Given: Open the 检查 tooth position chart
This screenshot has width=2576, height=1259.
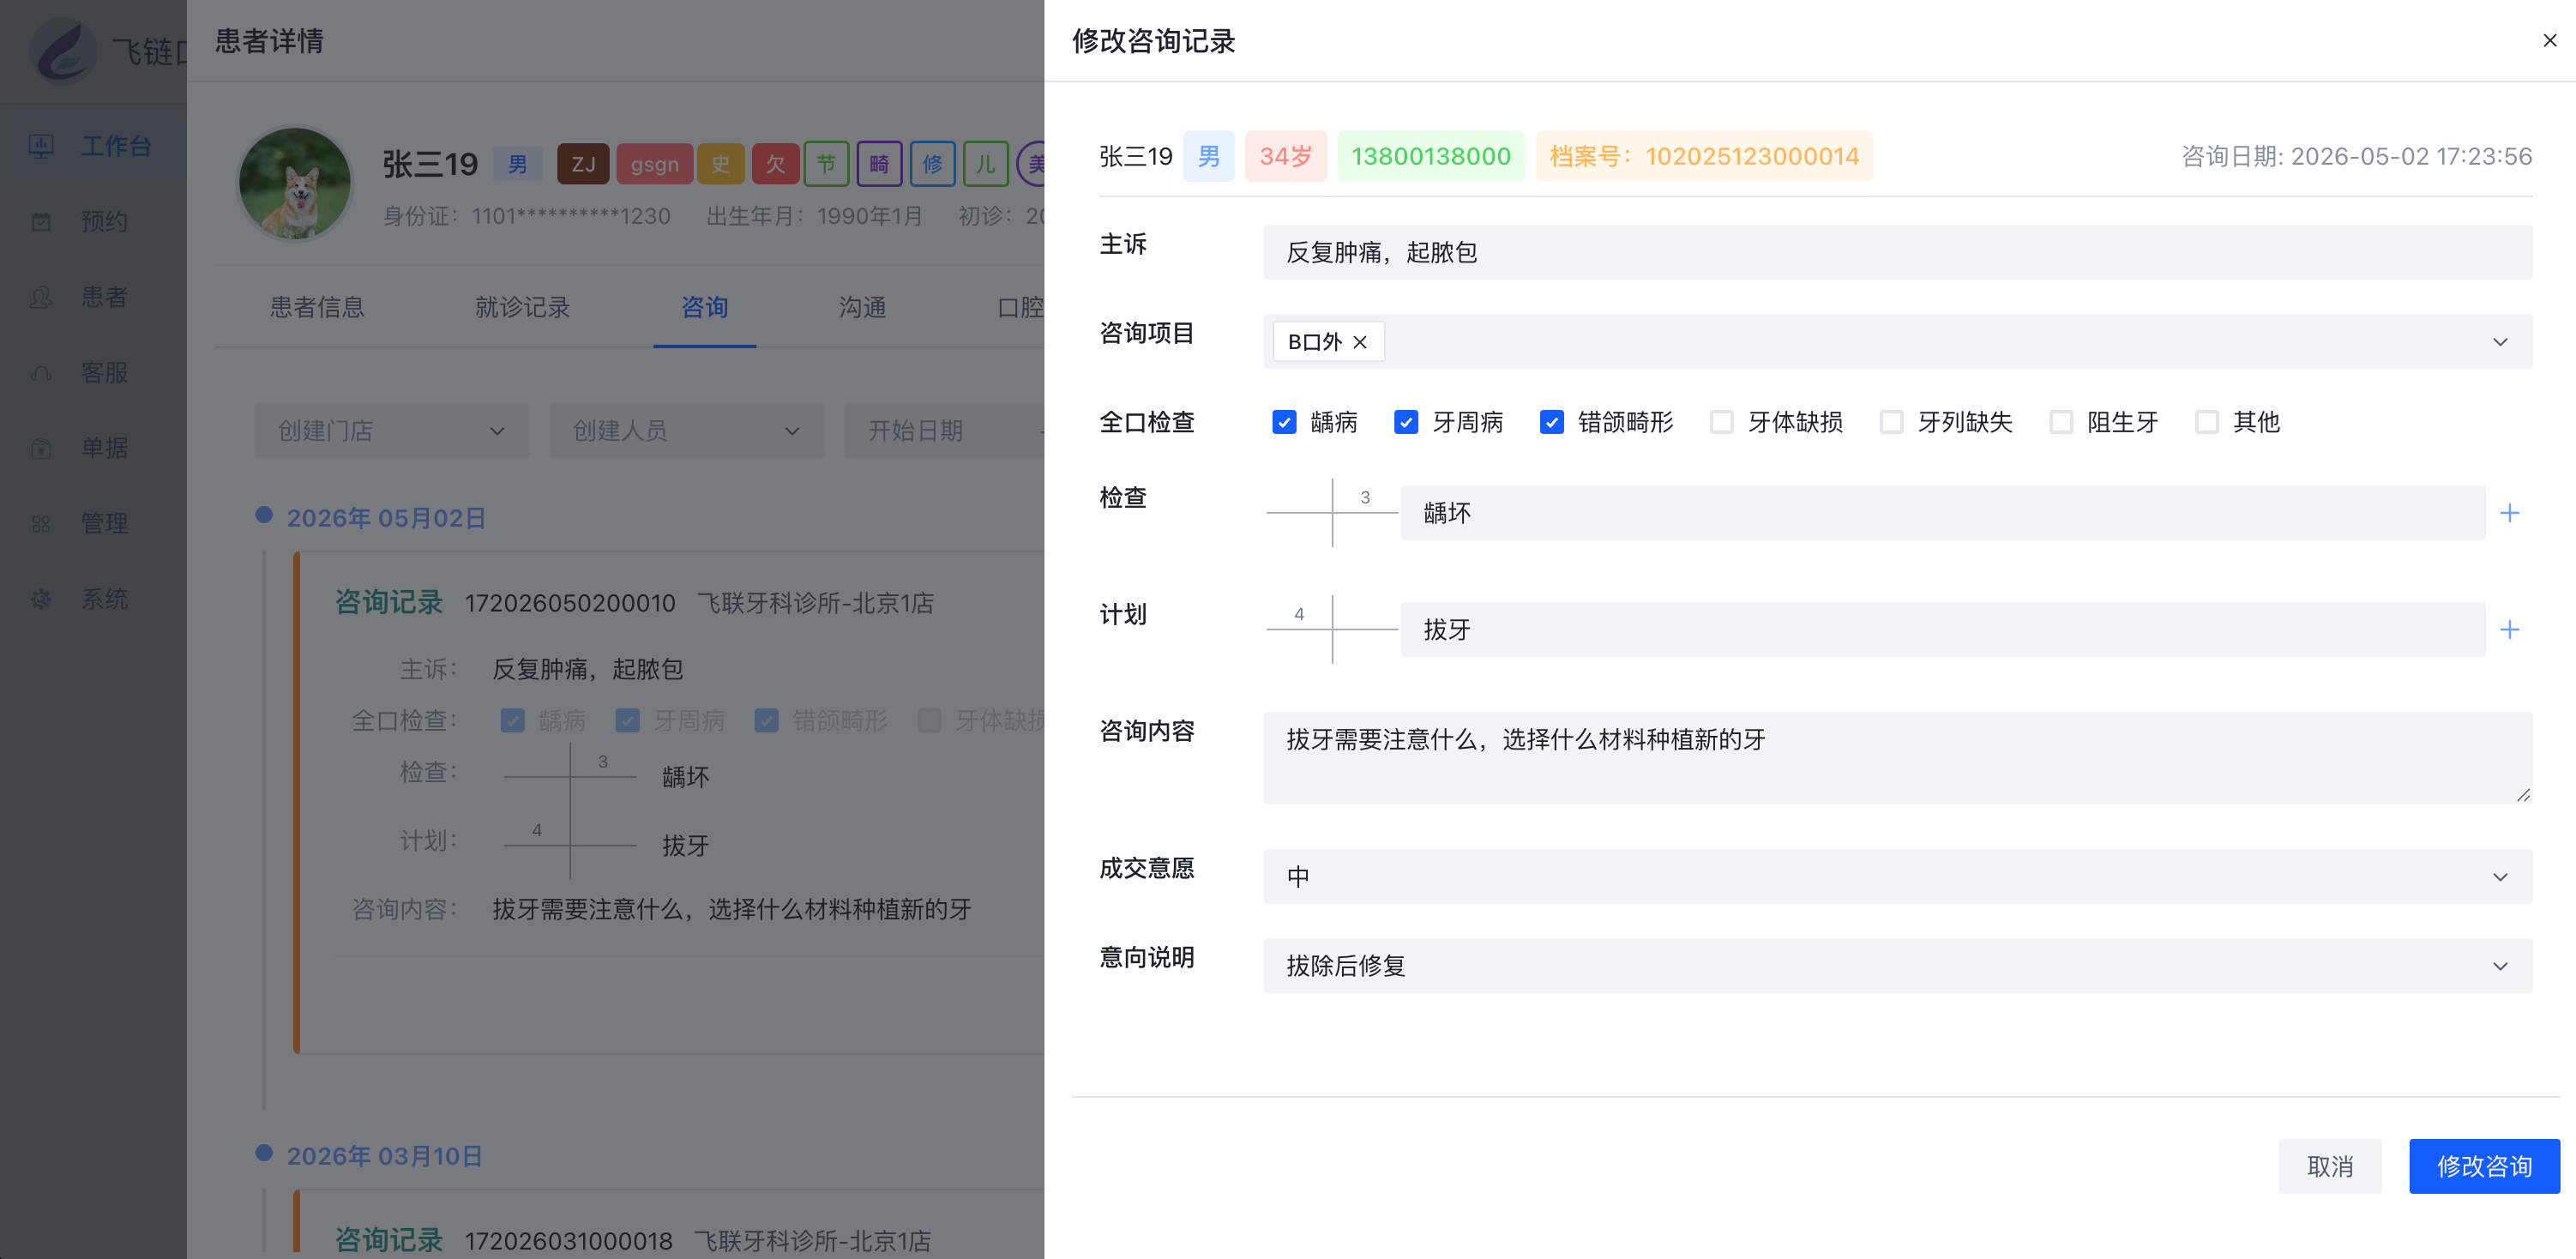Looking at the screenshot, I should 1332,513.
